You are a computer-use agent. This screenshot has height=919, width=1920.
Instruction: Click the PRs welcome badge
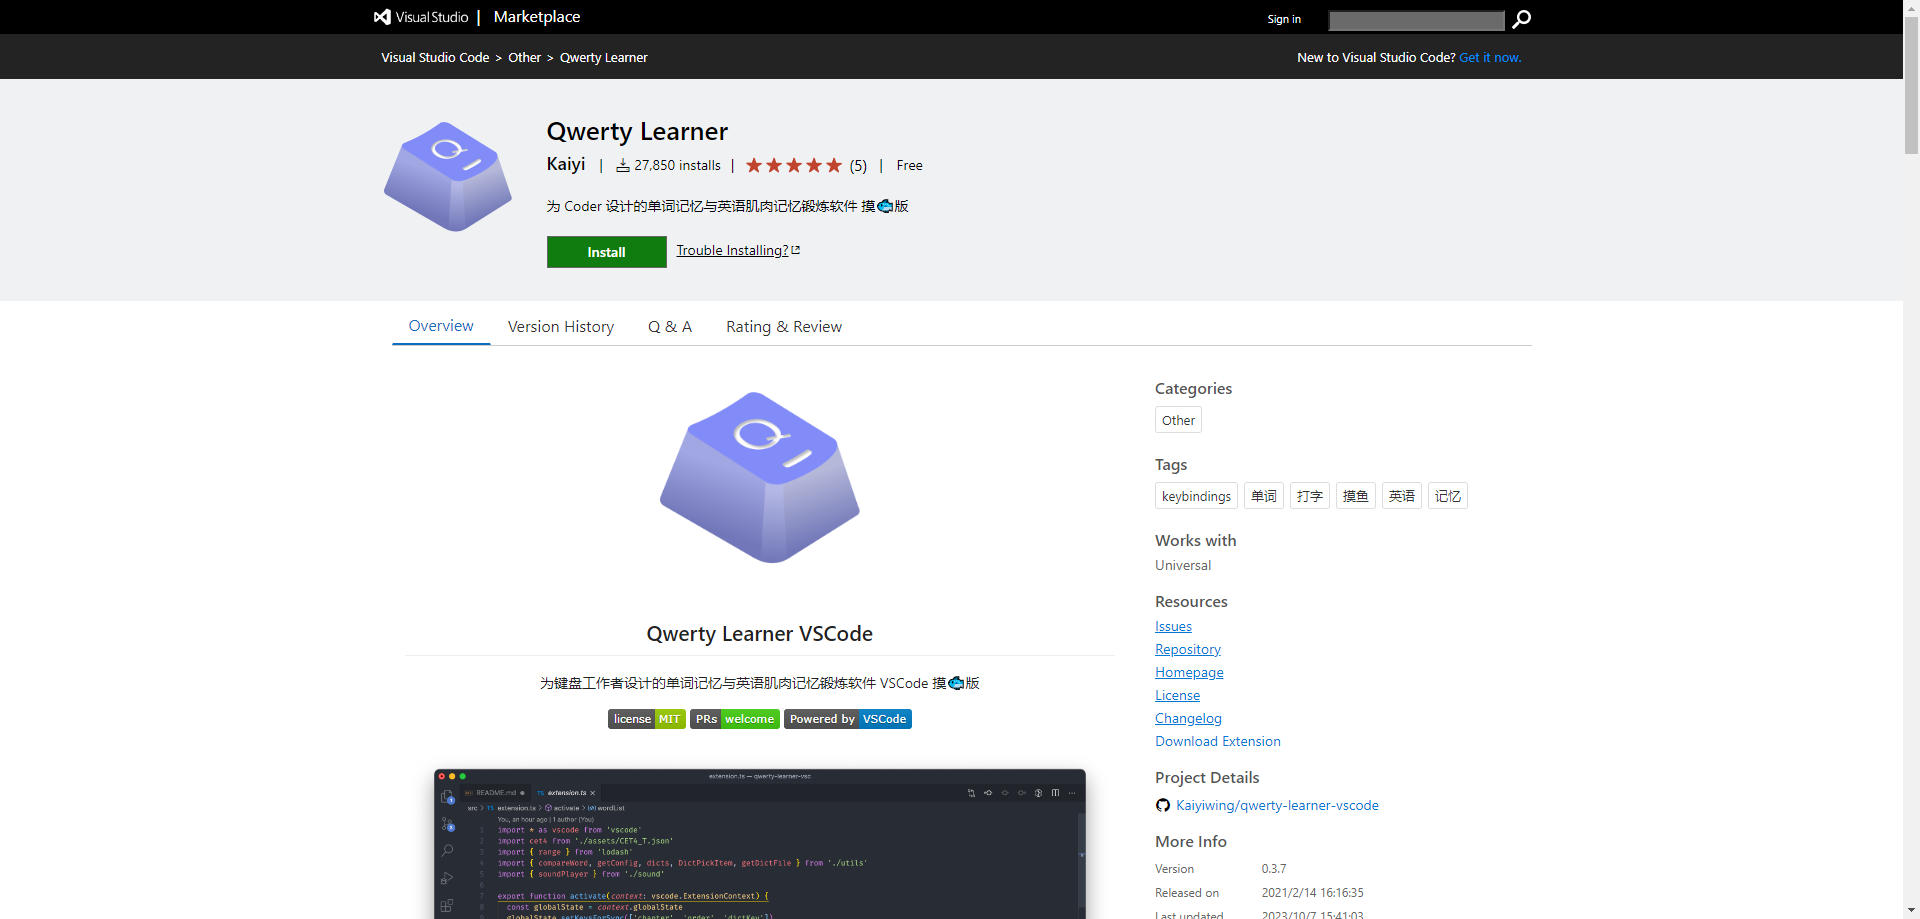click(x=735, y=719)
